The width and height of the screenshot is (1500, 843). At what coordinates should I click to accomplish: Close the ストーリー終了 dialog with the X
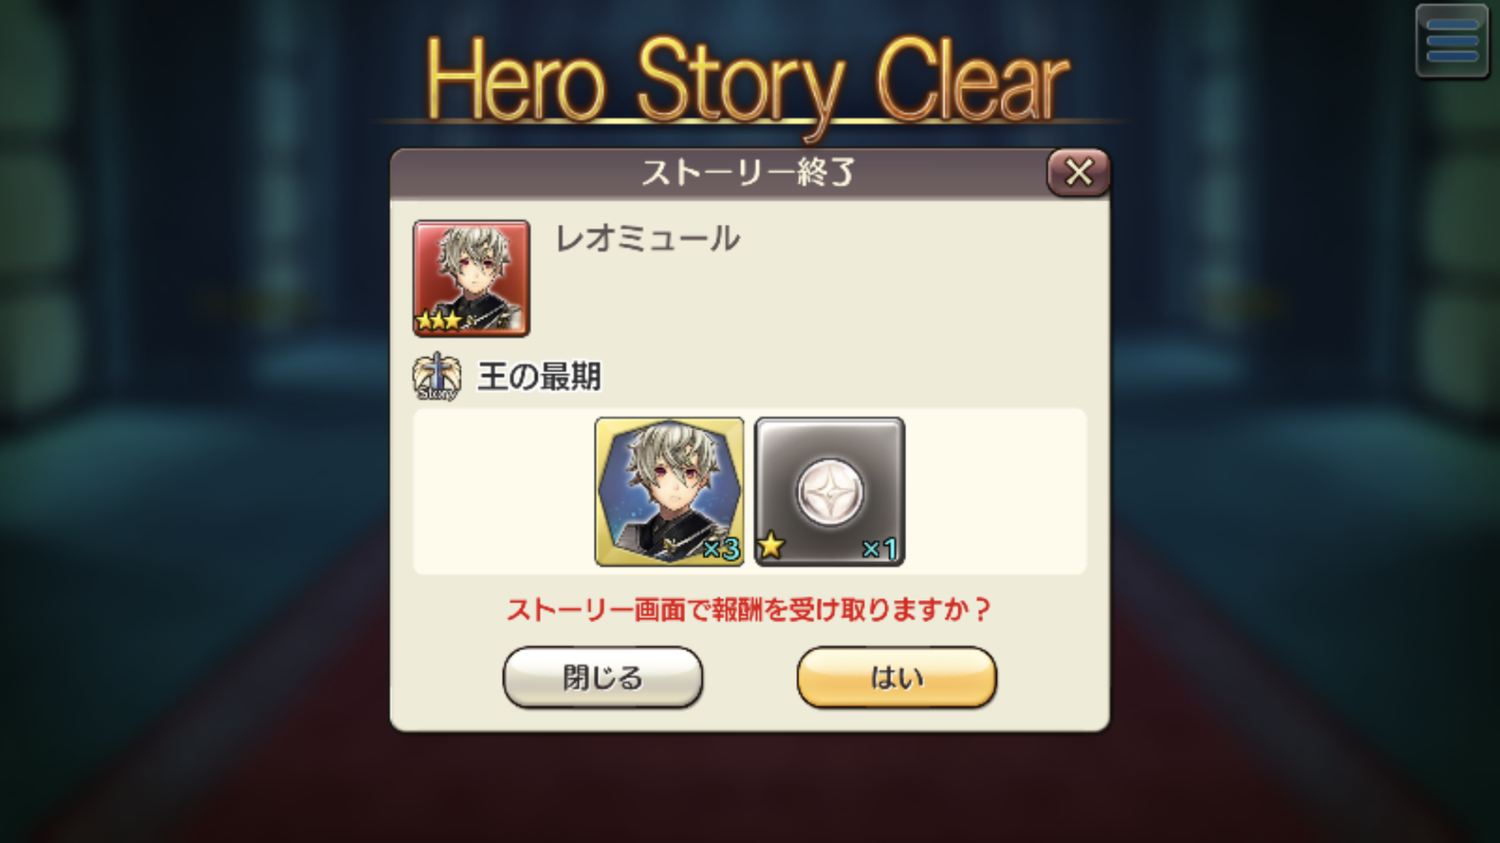point(1078,172)
